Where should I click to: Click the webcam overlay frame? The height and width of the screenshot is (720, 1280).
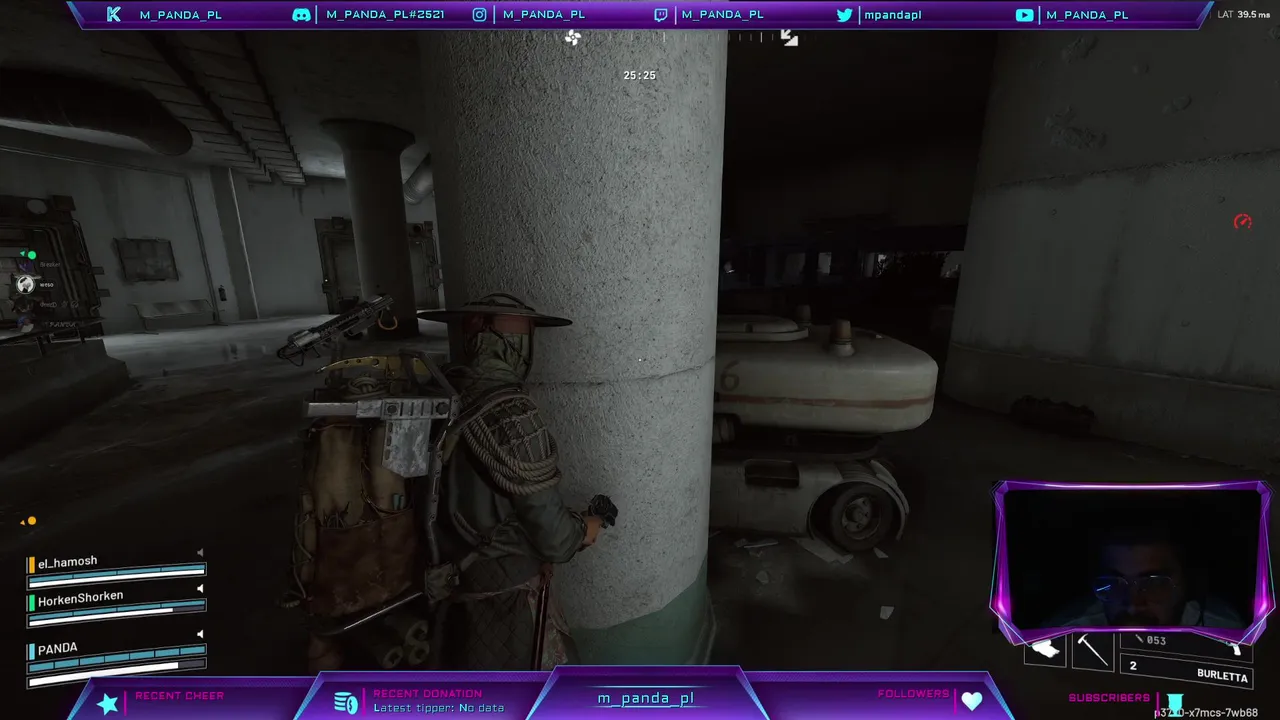1132,563
